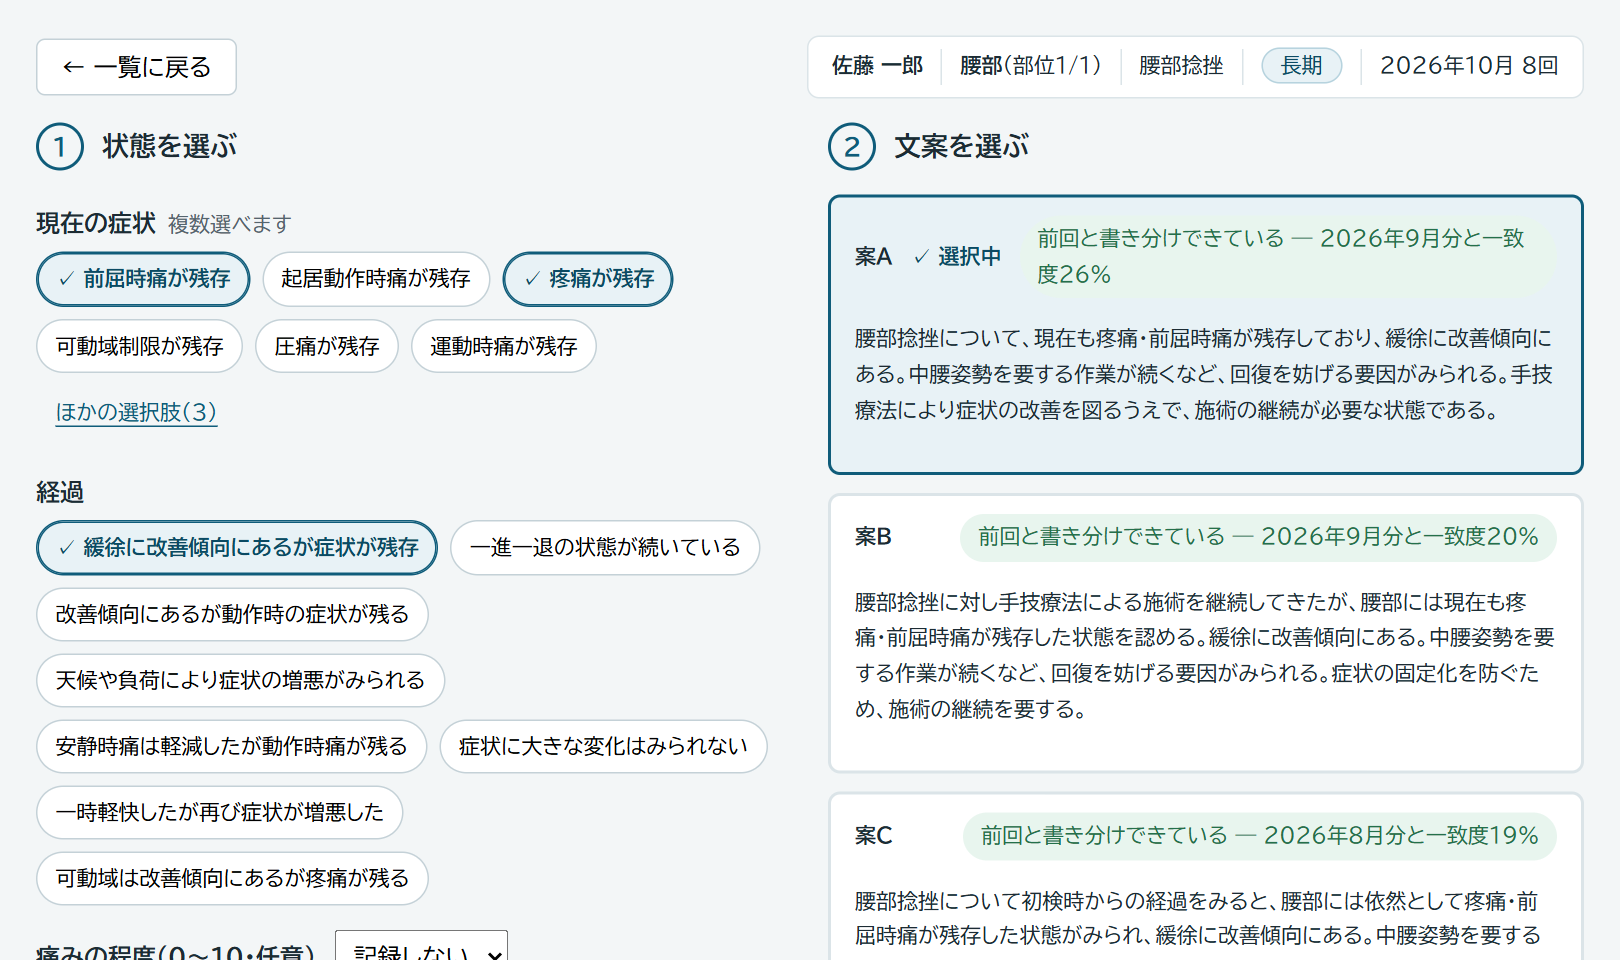Viewport: 1620px width, 960px height.
Task: Click 案B similarity badge showing 一致度20%
Action: [x=1258, y=537]
